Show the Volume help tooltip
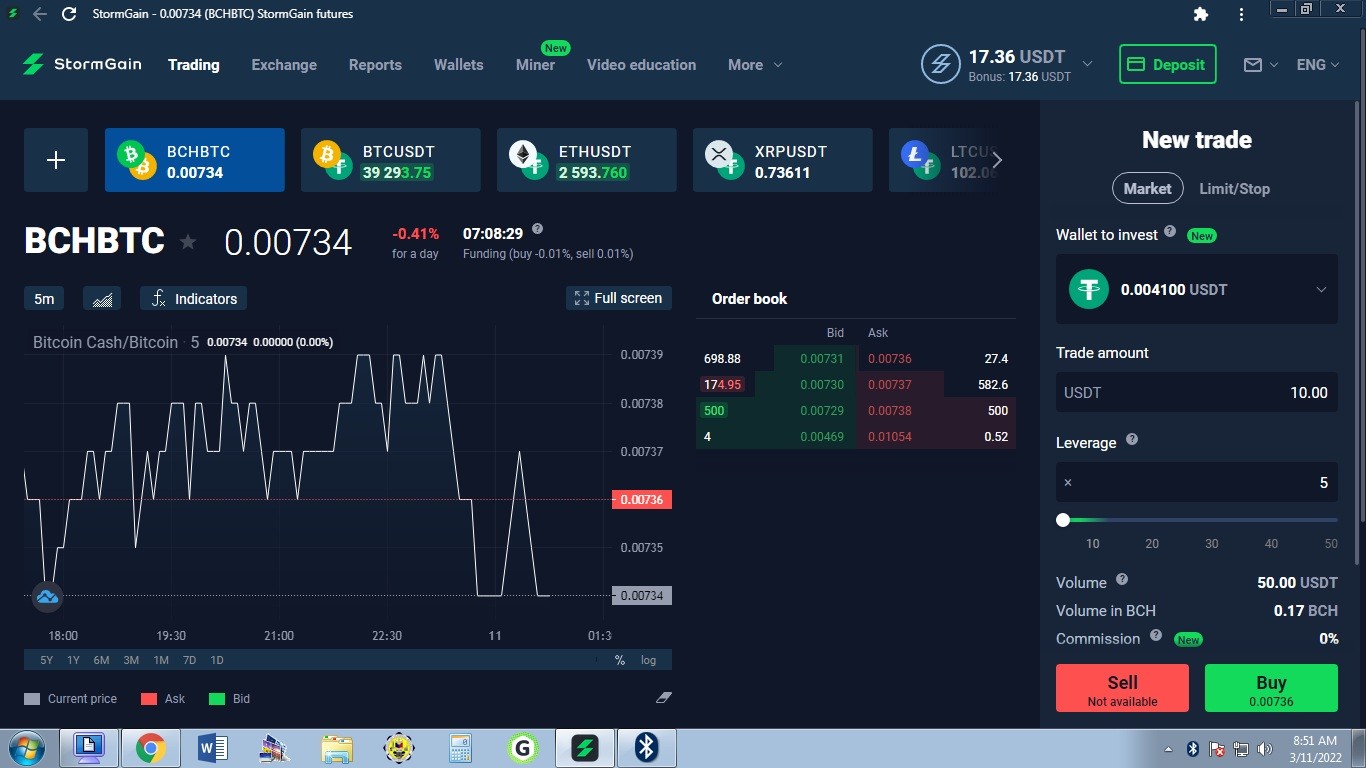Image resolution: width=1366 pixels, height=768 pixels. tap(1122, 579)
